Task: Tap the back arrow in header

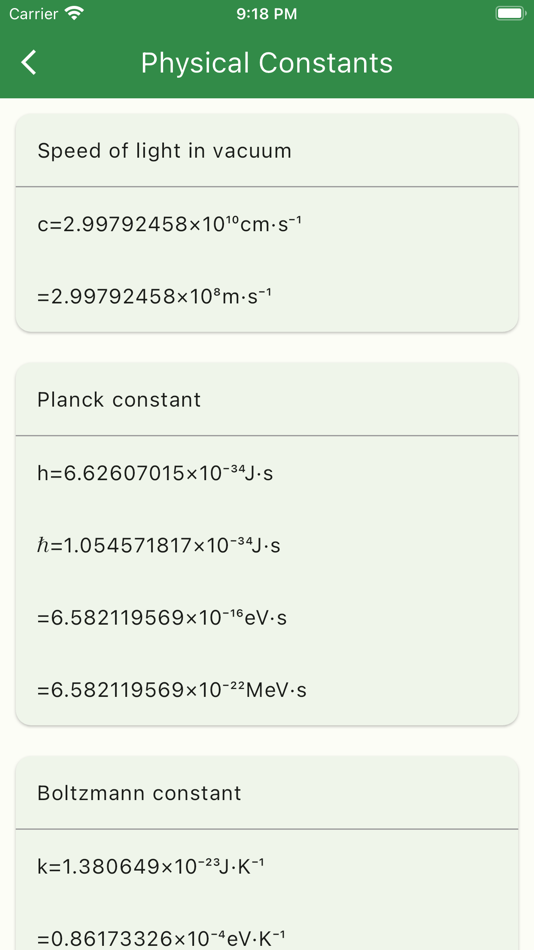Action: tap(28, 63)
